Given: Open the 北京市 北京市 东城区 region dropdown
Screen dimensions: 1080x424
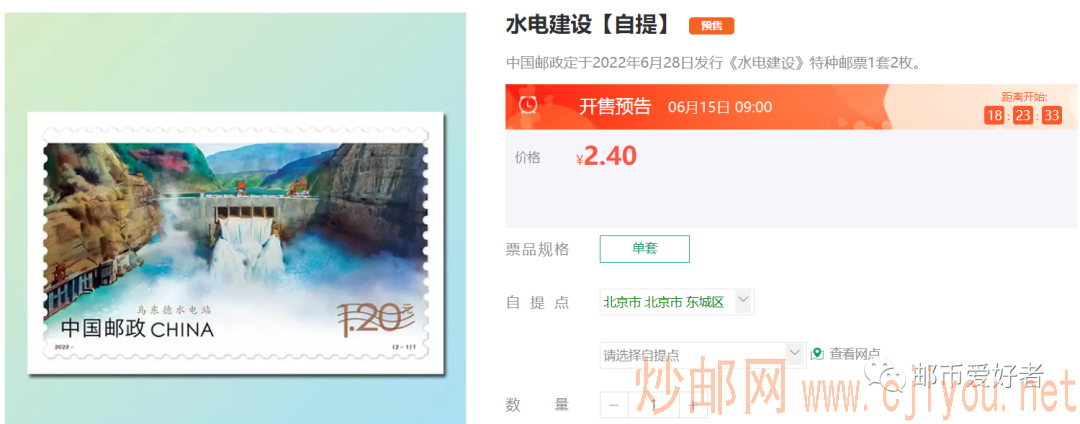Looking at the screenshot, I should tap(677, 302).
